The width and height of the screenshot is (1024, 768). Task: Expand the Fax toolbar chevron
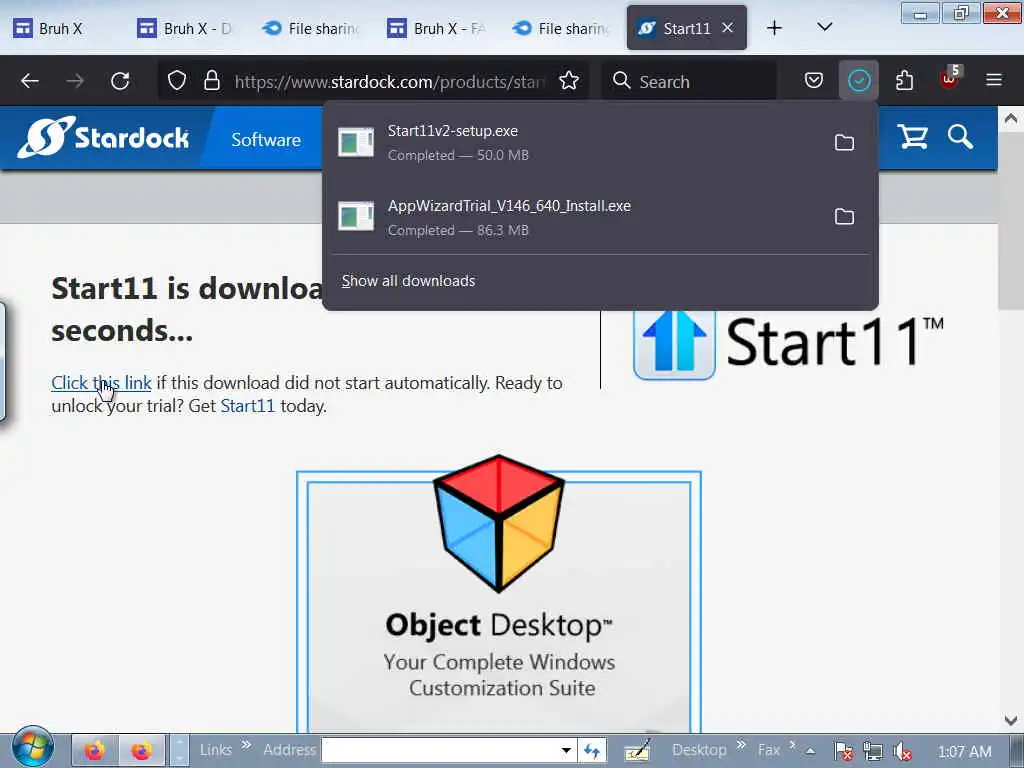tap(793, 744)
